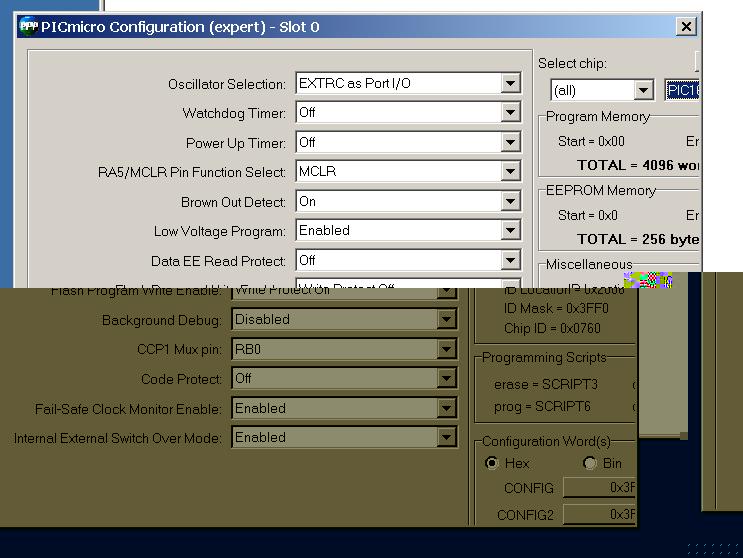Click the 'Enabled' Low Voltage Program value
The height and width of the screenshot is (558, 743).
tap(324, 231)
